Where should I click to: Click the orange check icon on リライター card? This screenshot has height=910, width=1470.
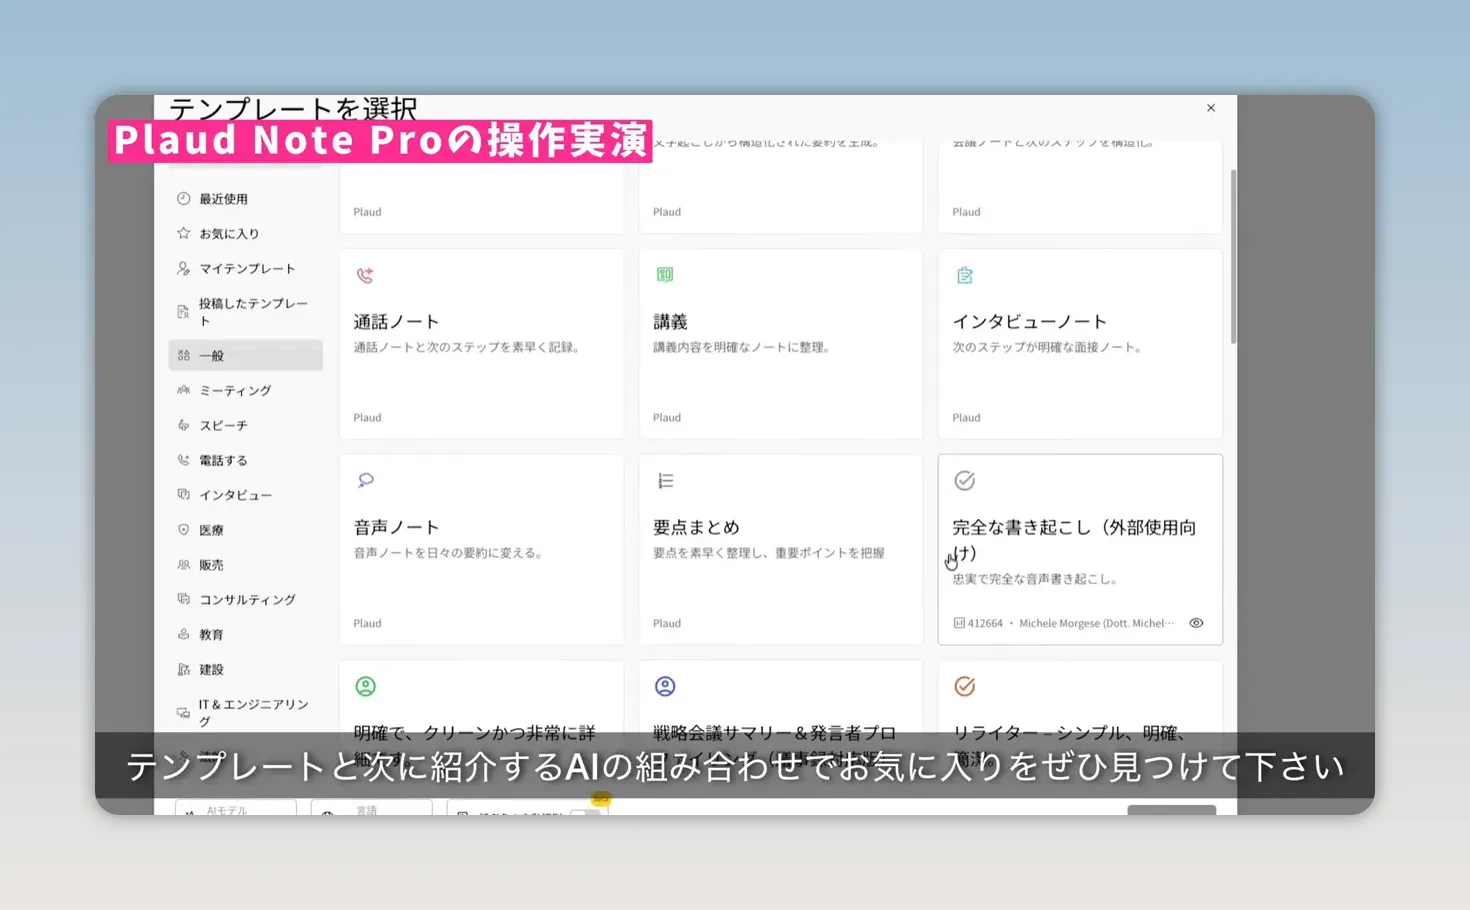(964, 686)
